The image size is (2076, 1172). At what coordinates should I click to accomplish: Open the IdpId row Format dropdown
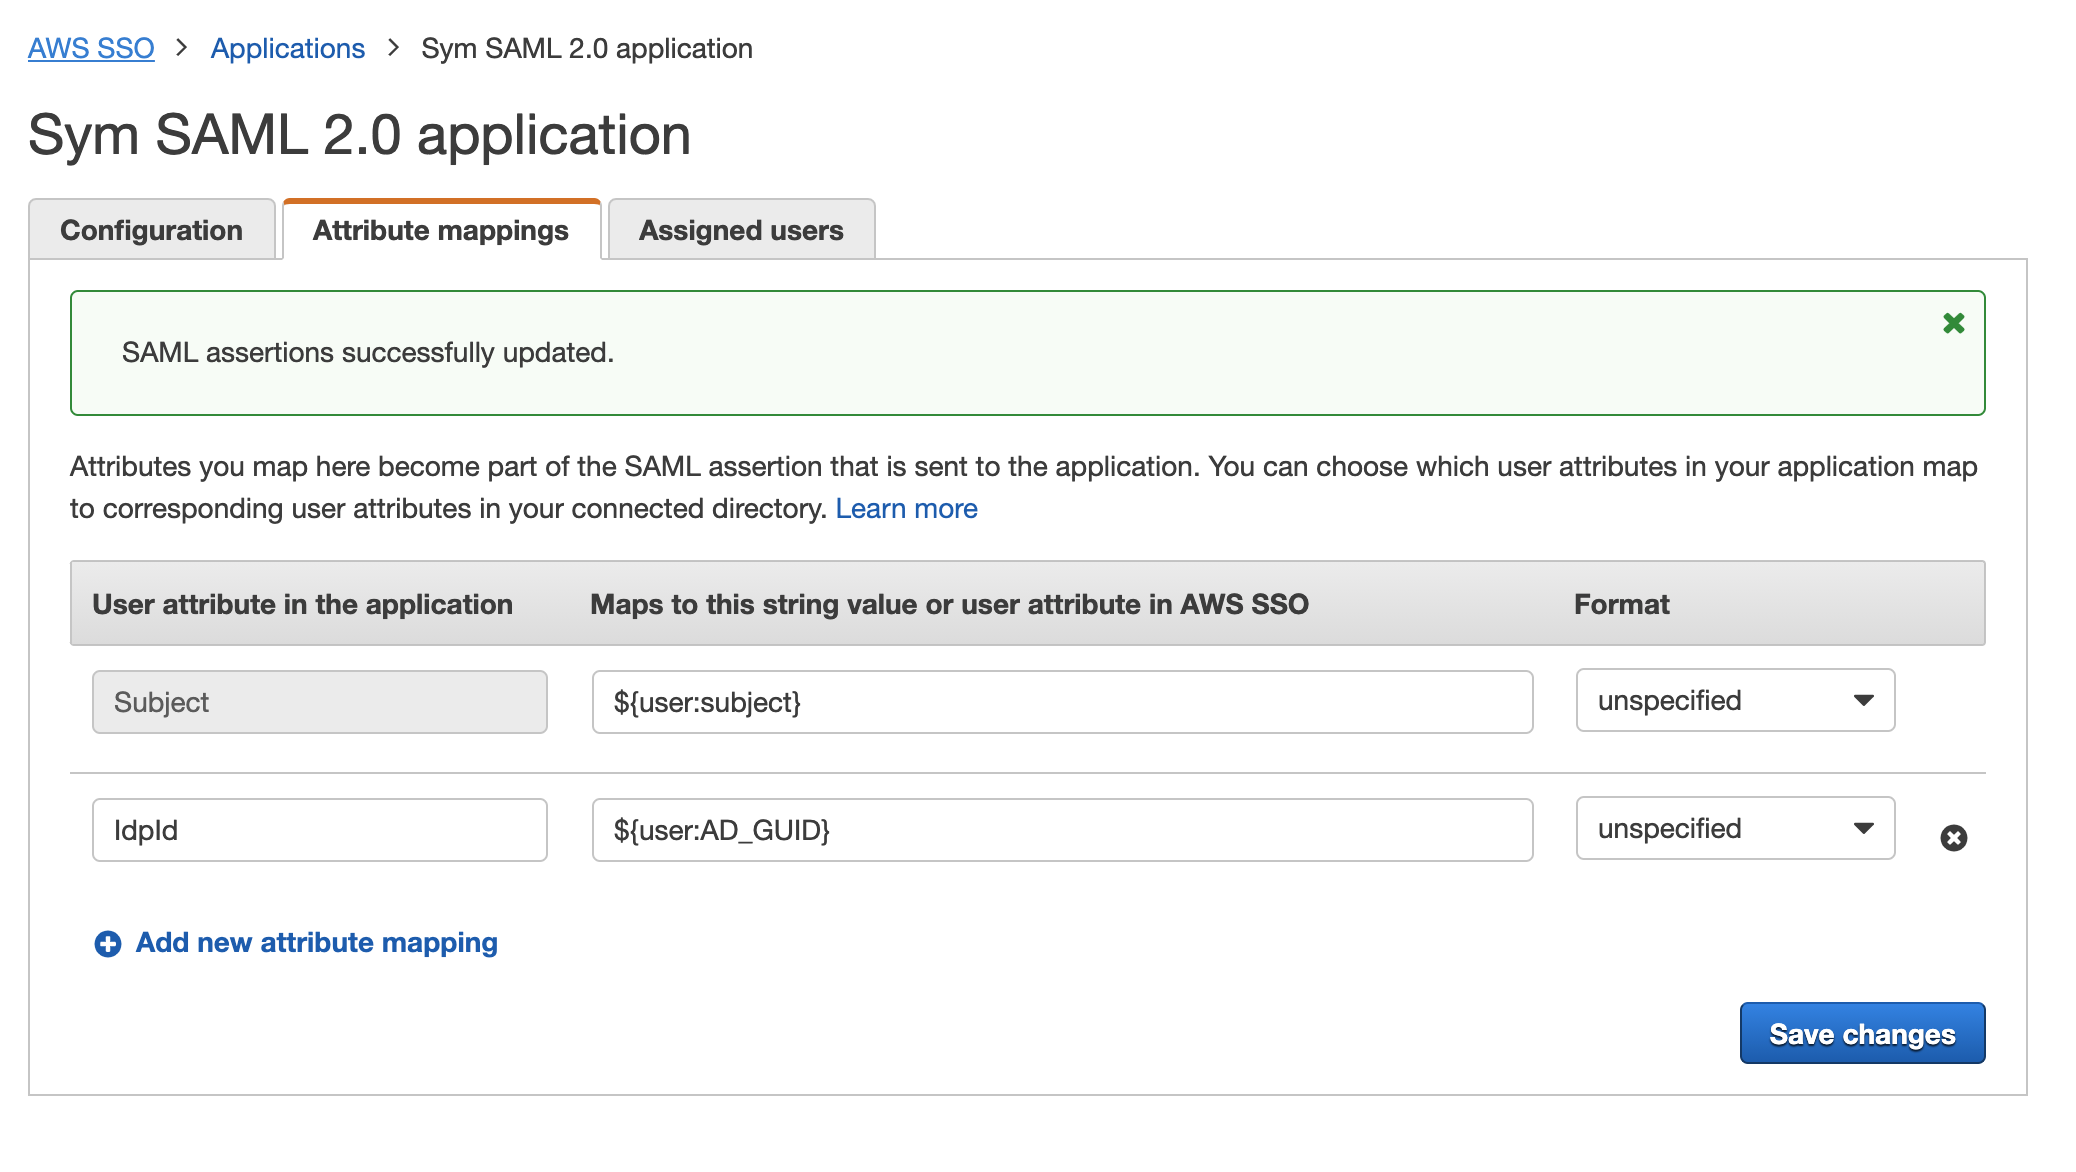(x=1735, y=829)
